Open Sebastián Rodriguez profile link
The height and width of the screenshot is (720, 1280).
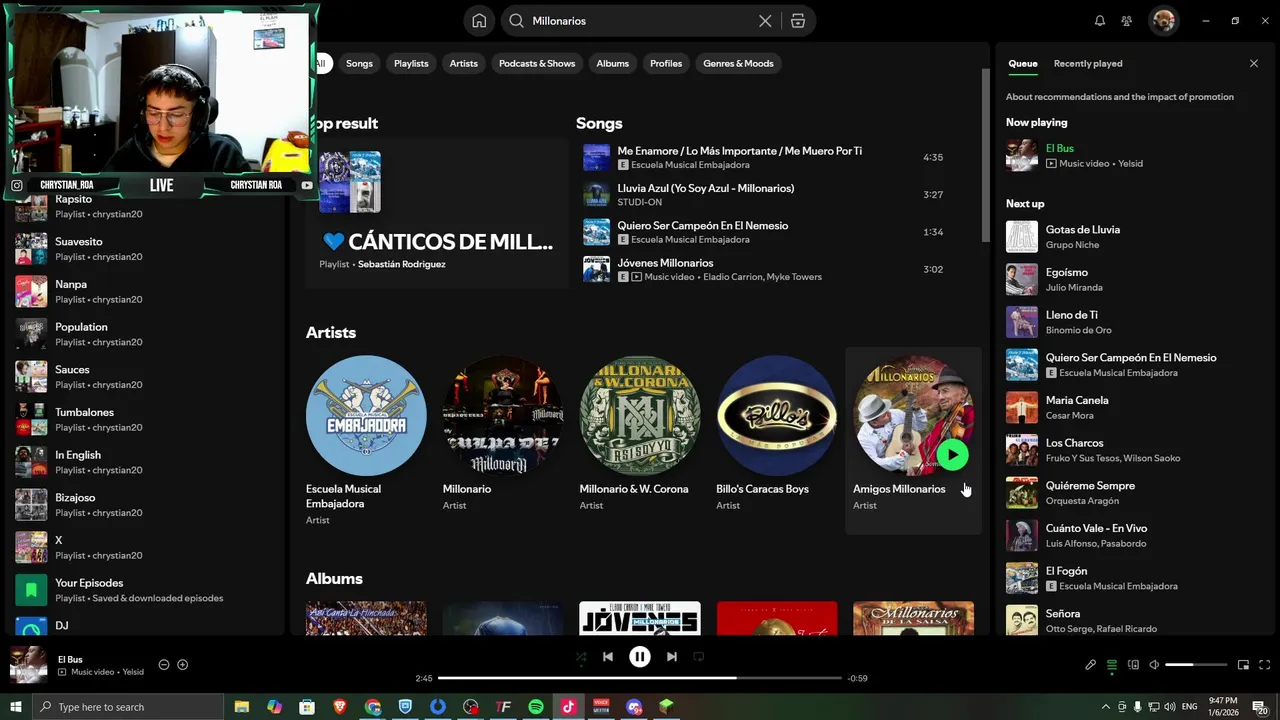(x=402, y=264)
